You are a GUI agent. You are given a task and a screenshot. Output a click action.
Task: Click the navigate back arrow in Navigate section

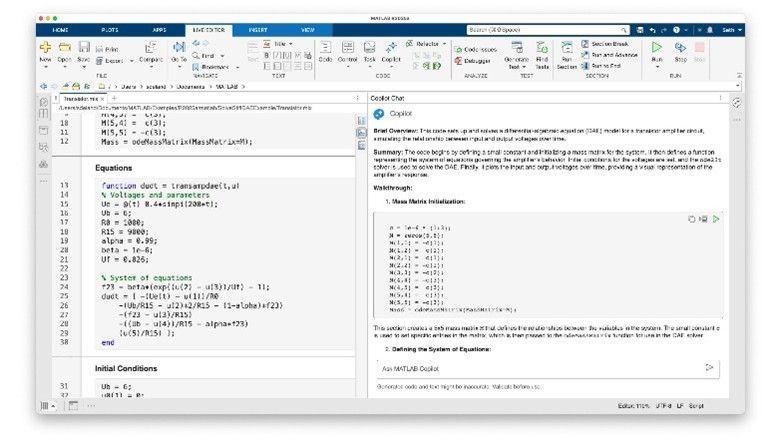pos(196,43)
